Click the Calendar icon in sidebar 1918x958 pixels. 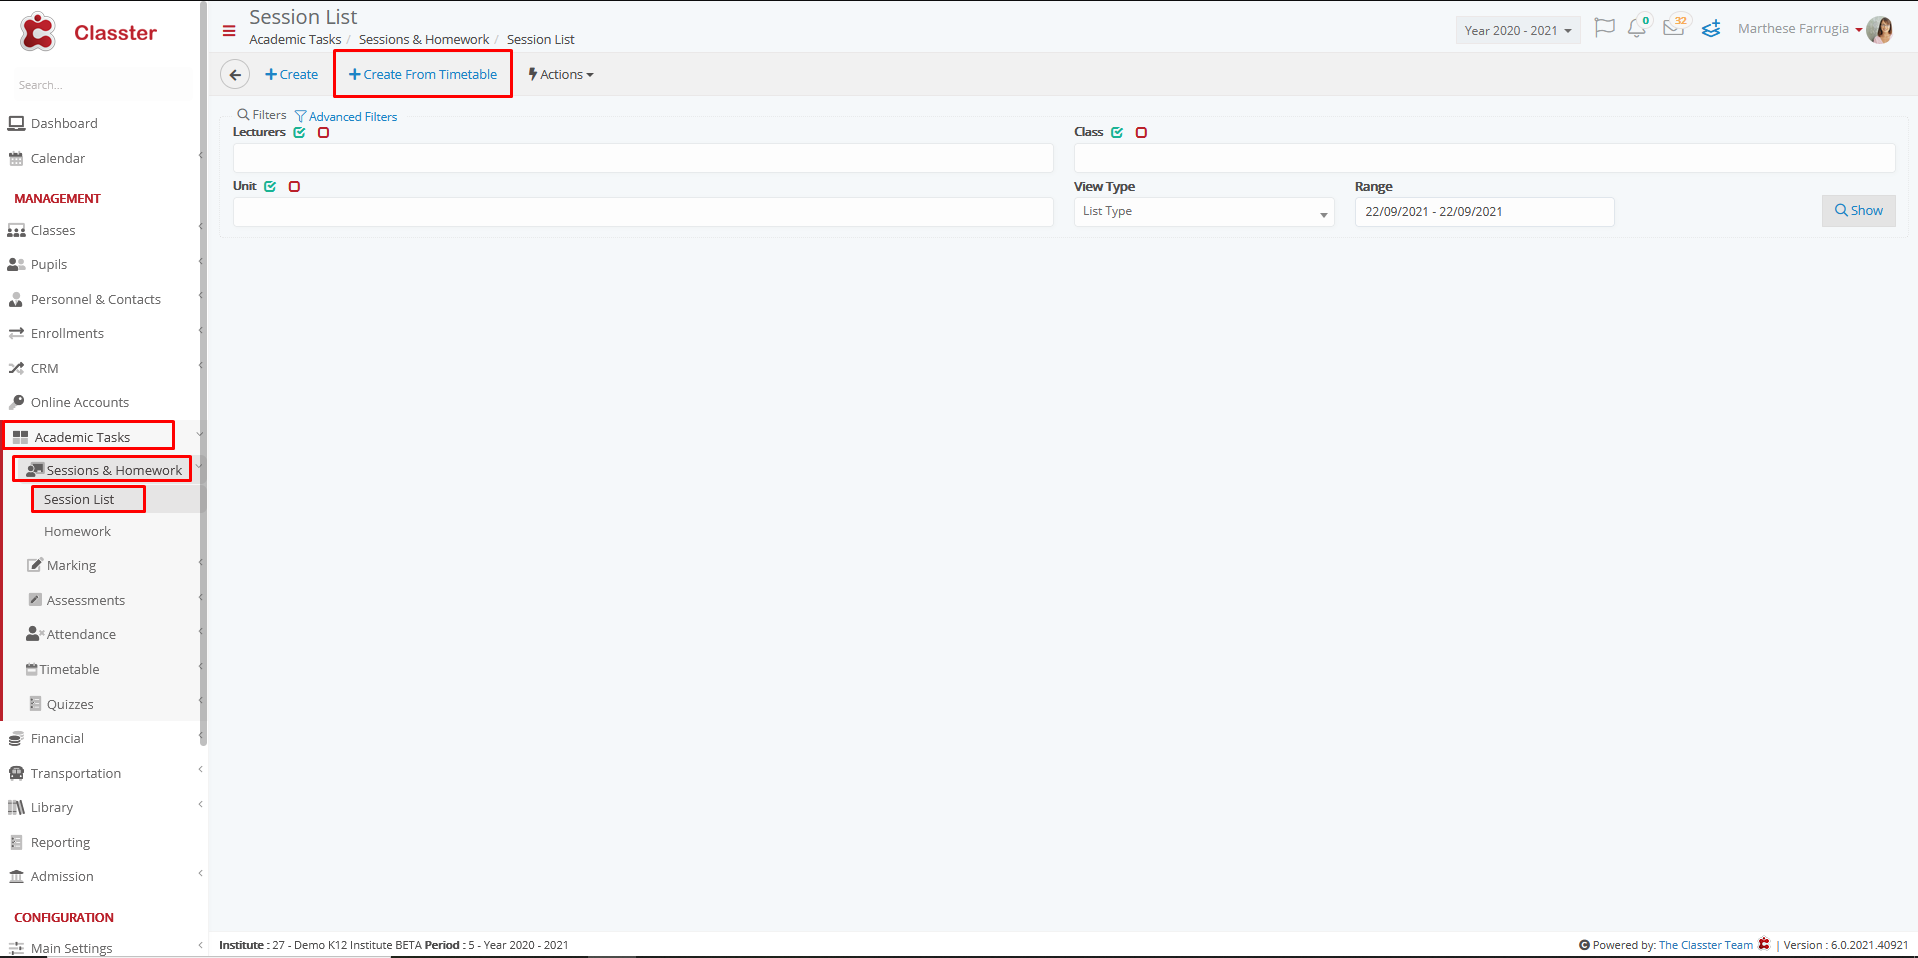16,159
